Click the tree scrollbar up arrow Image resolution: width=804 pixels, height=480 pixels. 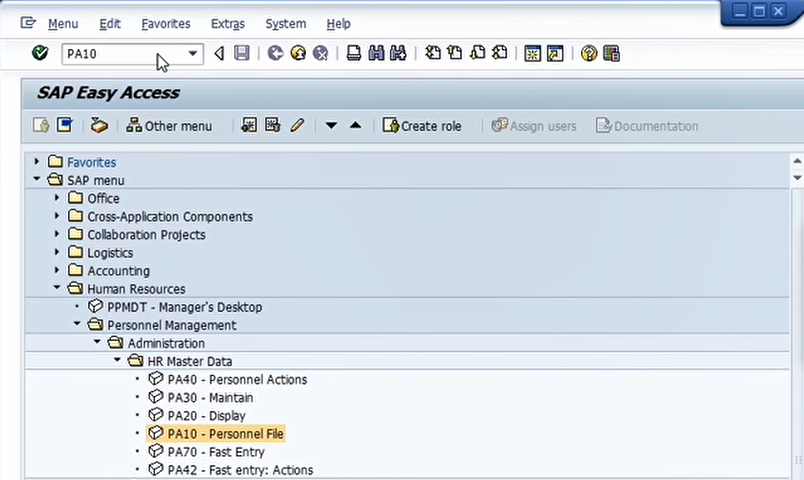point(797,161)
